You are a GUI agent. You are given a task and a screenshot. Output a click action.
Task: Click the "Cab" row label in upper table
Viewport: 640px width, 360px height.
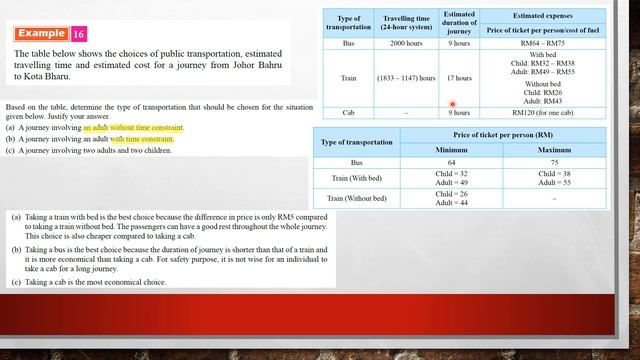point(349,113)
